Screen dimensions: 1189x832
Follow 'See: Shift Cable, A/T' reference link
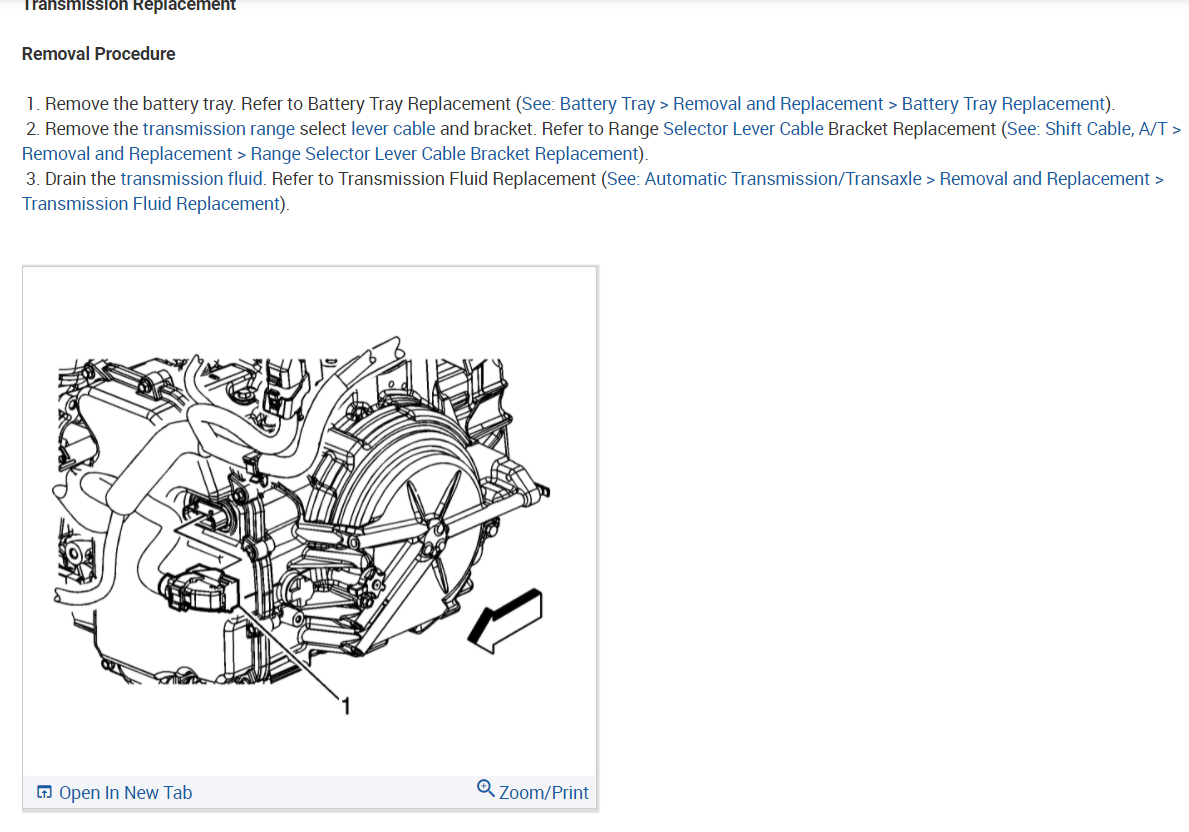tap(1087, 129)
